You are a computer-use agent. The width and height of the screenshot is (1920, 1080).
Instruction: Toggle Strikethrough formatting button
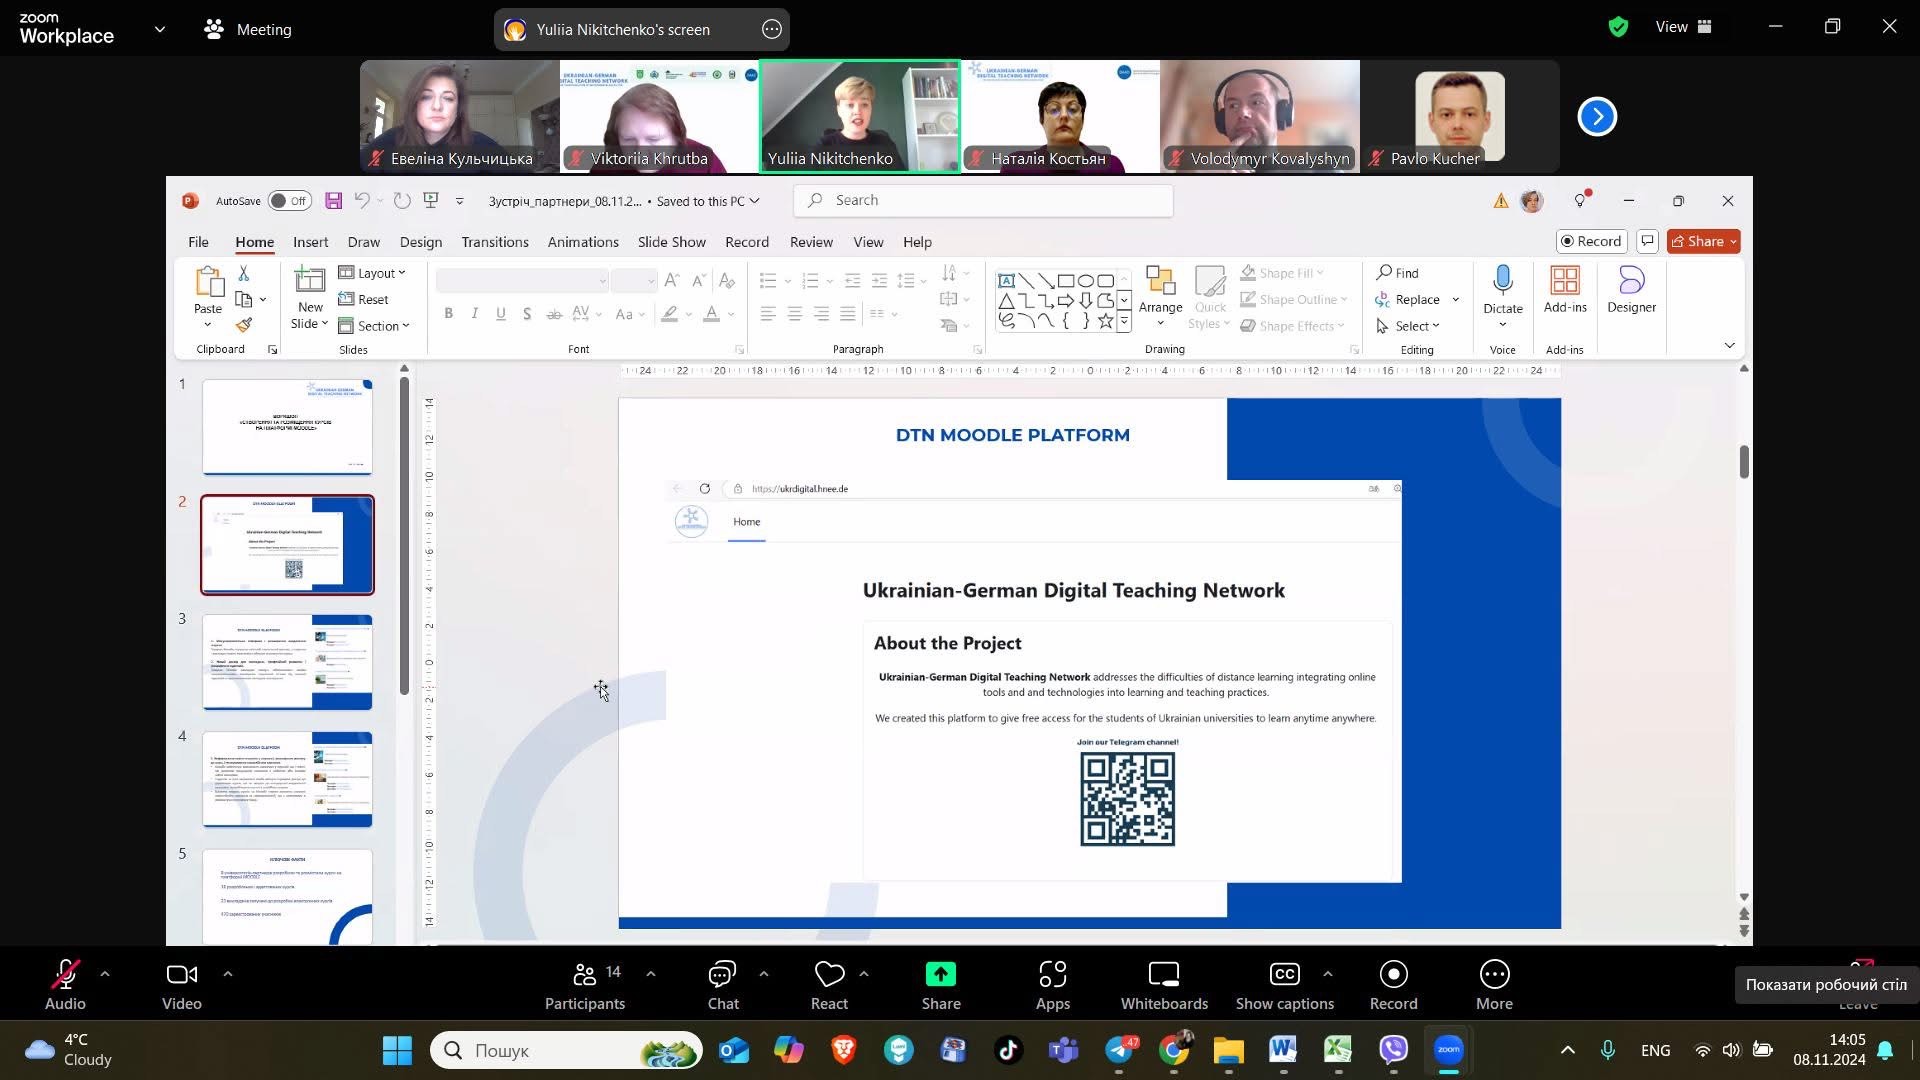554,314
